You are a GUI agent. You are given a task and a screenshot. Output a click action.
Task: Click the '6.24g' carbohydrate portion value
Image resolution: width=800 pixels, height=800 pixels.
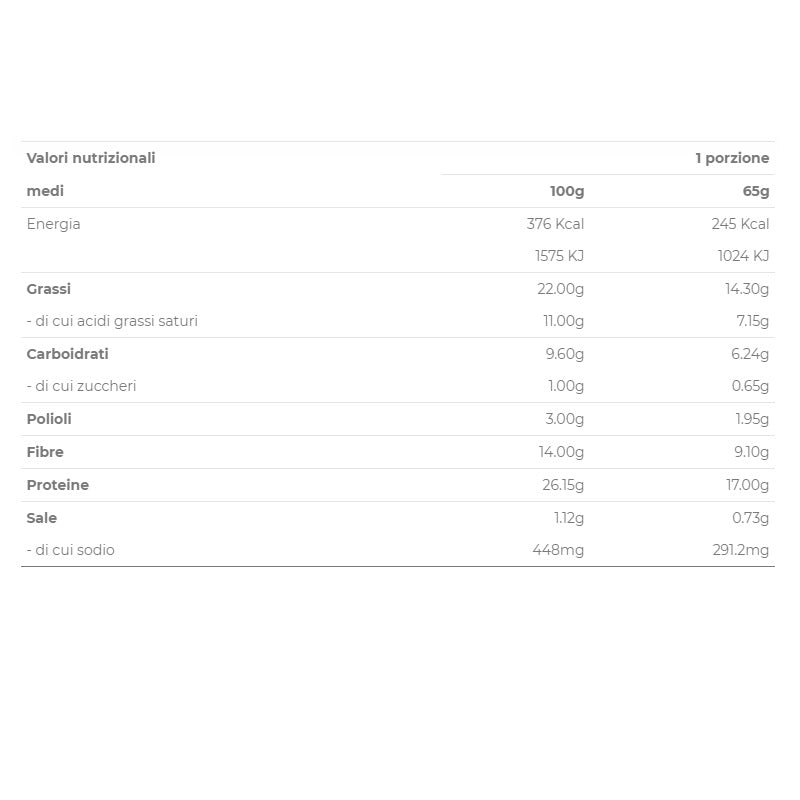tap(750, 354)
